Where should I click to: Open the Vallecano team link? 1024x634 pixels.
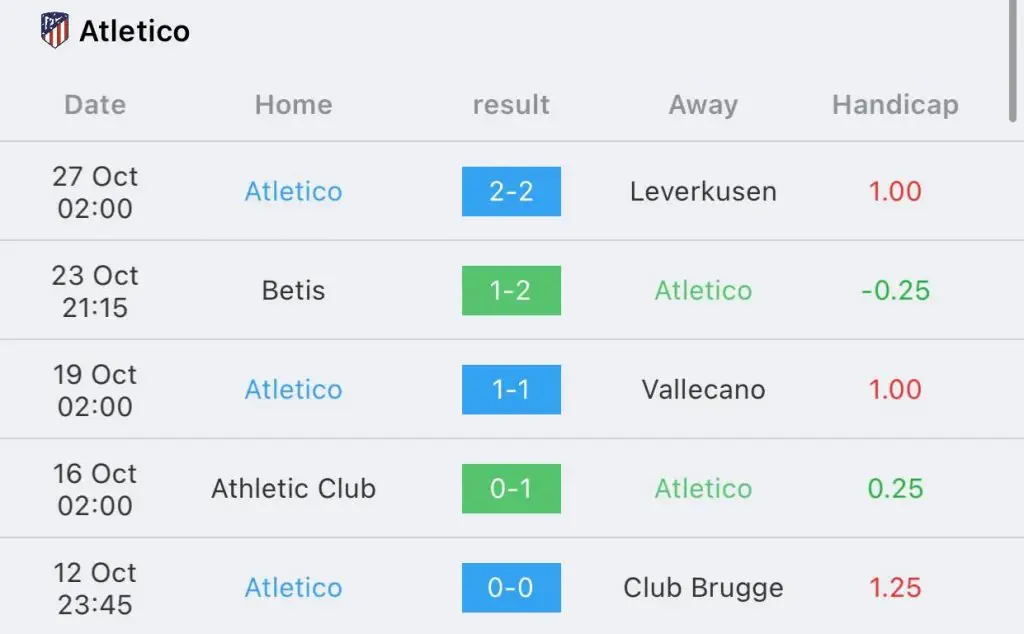pos(703,390)
